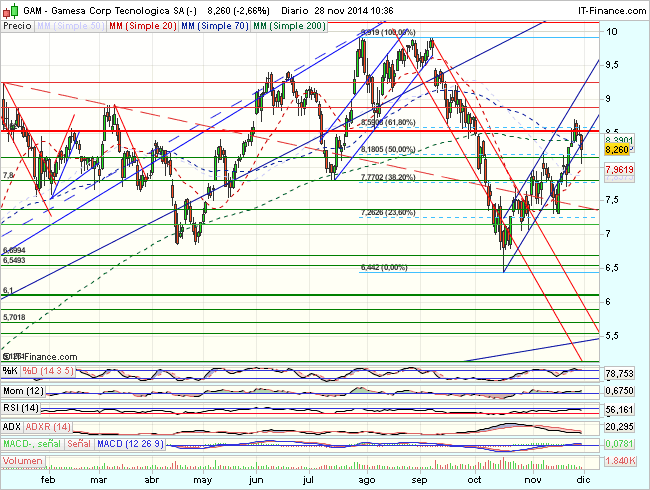Screen dimensions: 650x490
Task: Click the %K stochastic label
Action: tap(10, 371)
